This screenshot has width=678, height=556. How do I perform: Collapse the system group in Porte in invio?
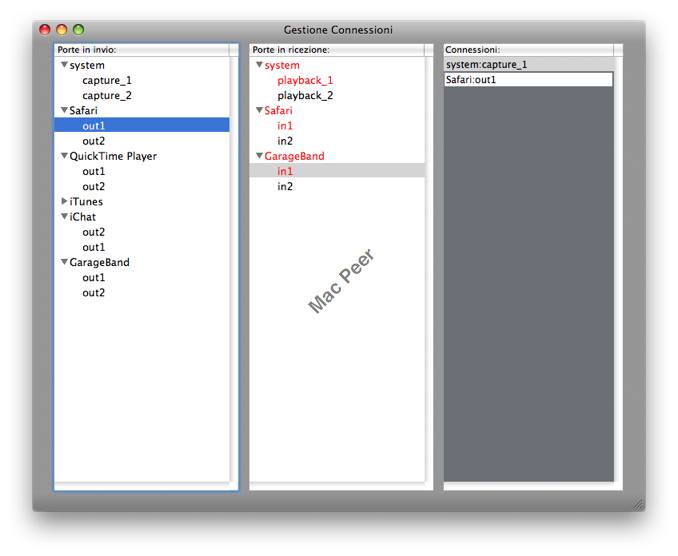(64, 65)
